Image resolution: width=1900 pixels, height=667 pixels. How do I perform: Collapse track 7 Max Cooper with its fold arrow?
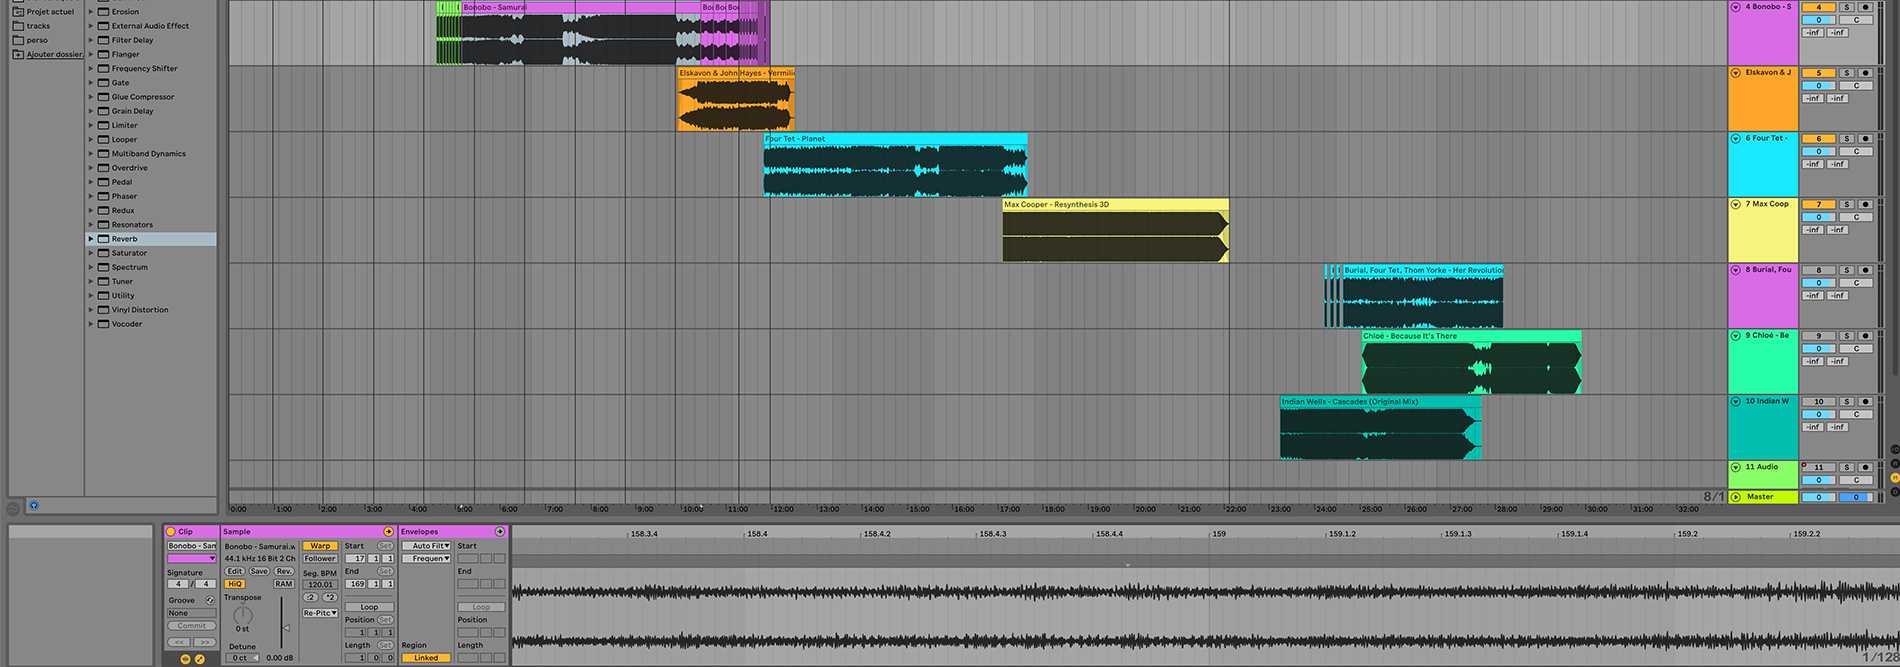tap(1736, 204)
